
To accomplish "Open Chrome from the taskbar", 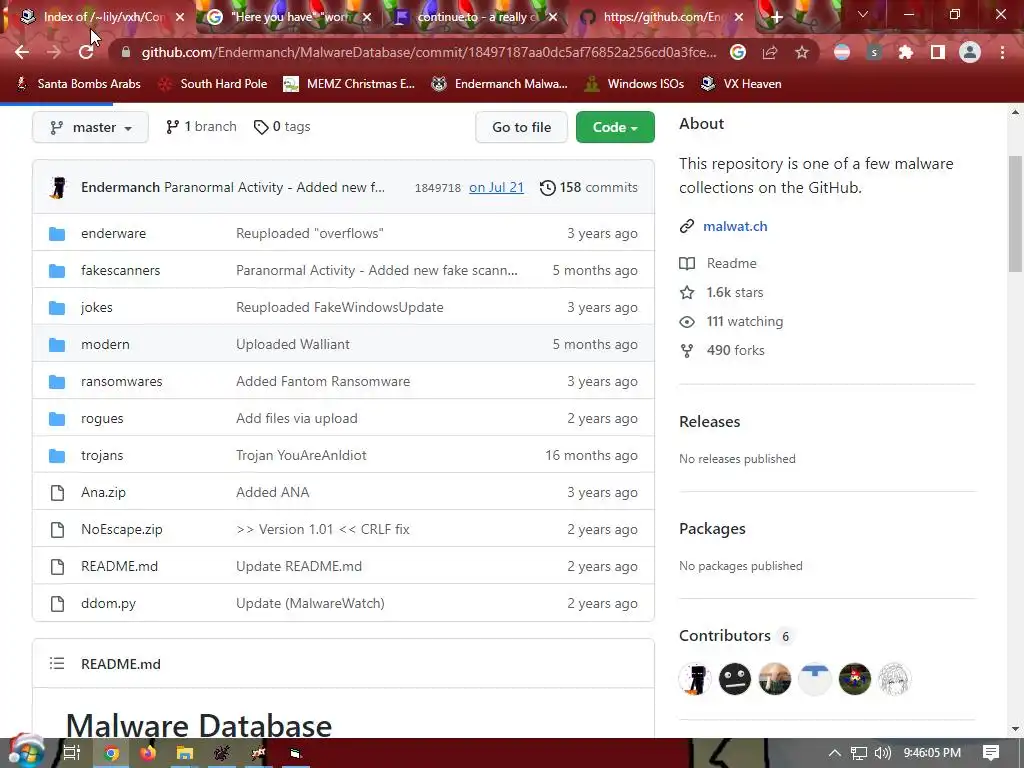I will coord(112,753).
